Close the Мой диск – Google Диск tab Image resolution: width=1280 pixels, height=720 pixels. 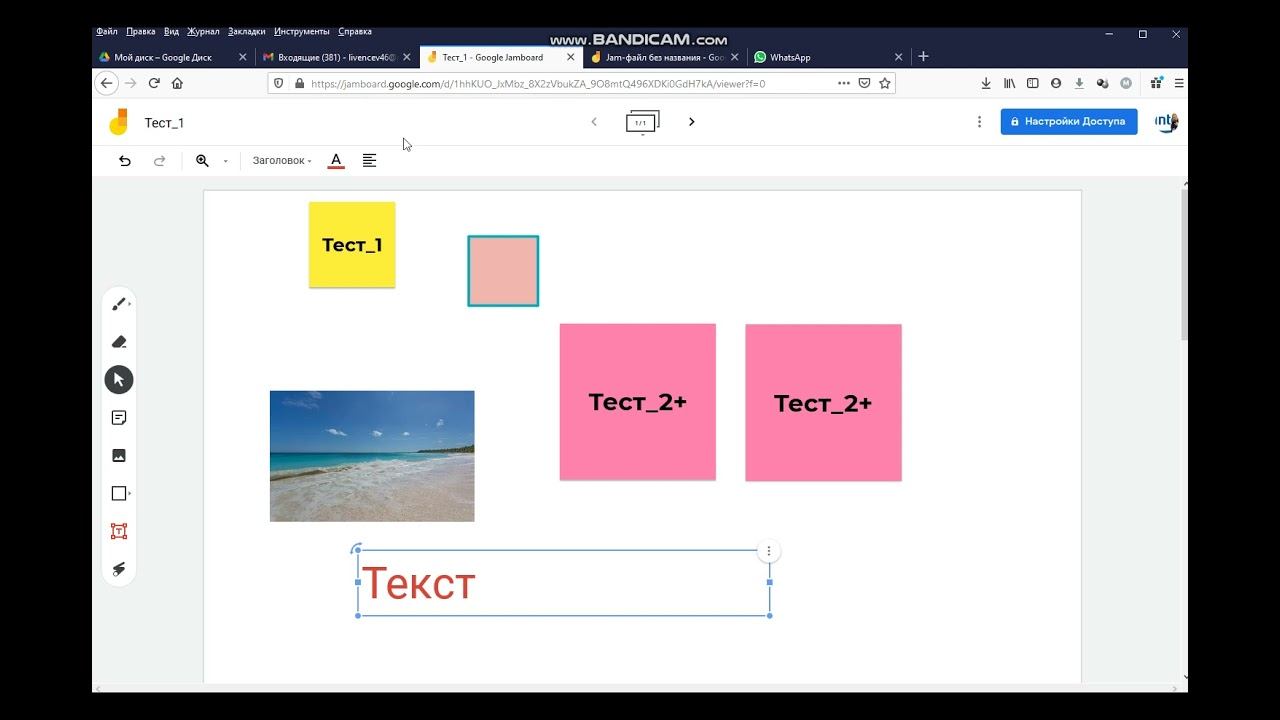242,57
